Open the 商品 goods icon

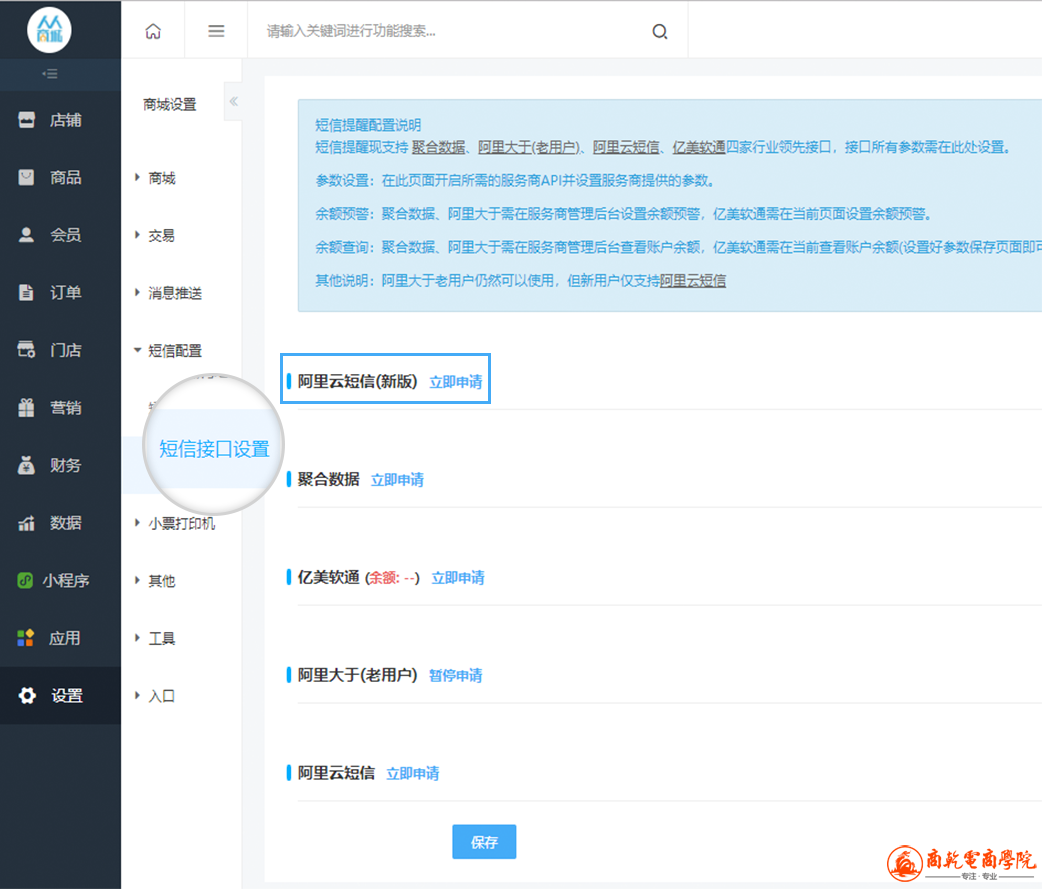coord(27,177)
